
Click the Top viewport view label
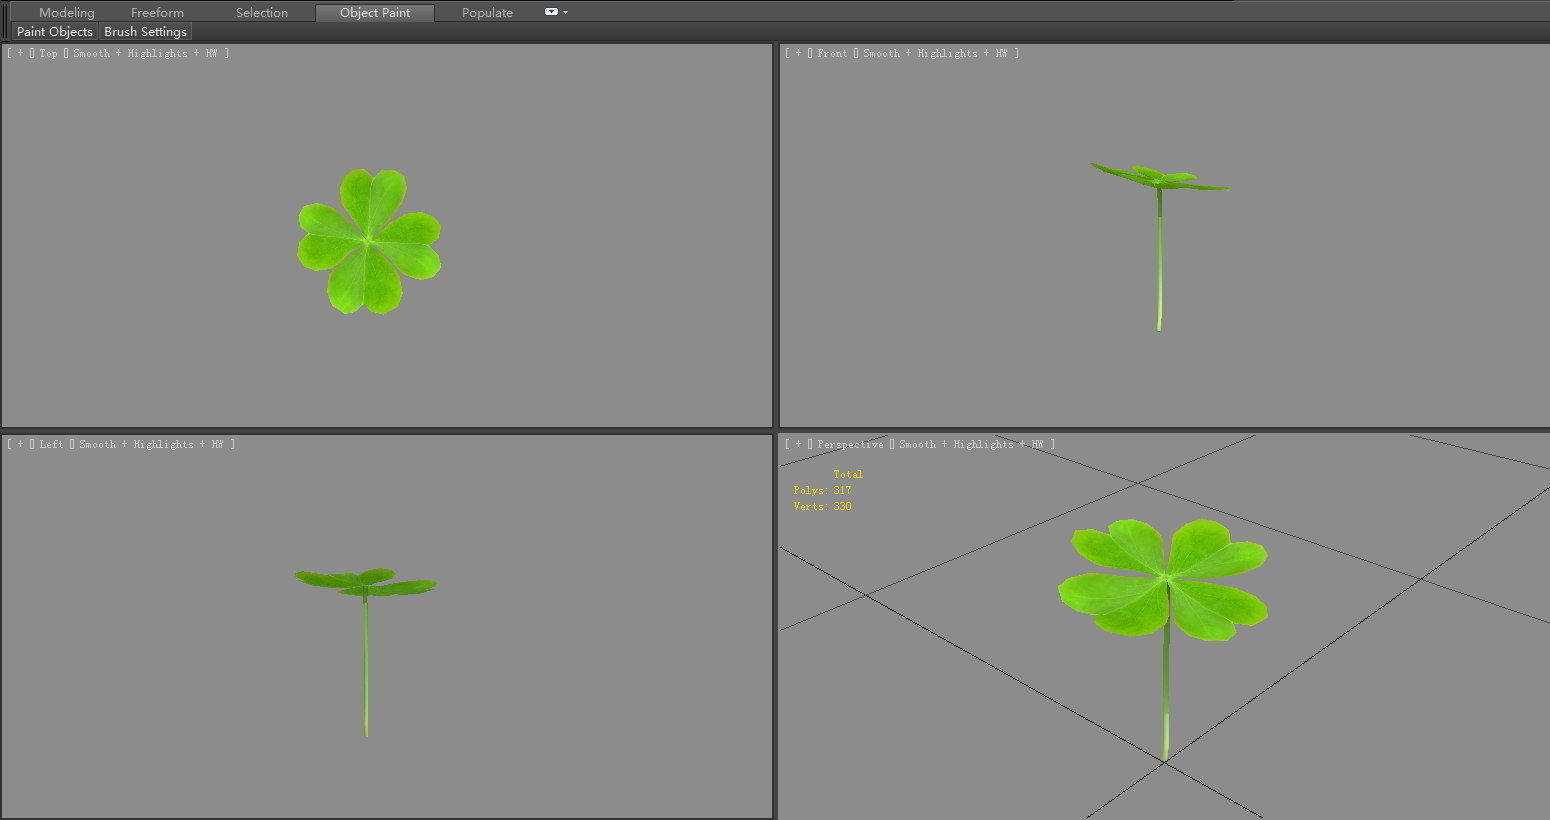pyautogui.click(x=49, y=54)
